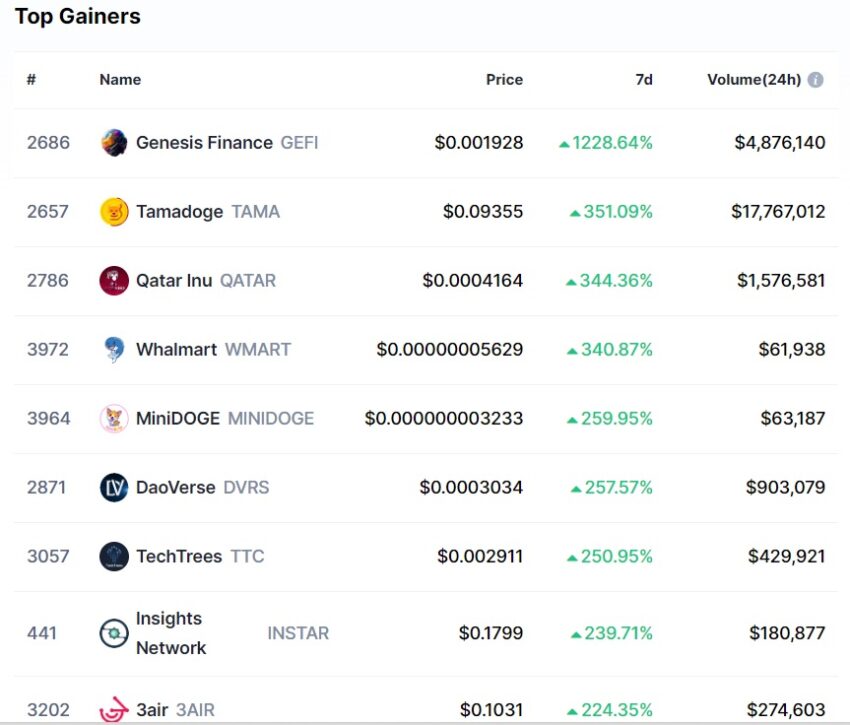The height and width of the screenshot is (725, 850).
Task: Select the TechTrees 250.95% gain value
Action: [x=610, y=556]
